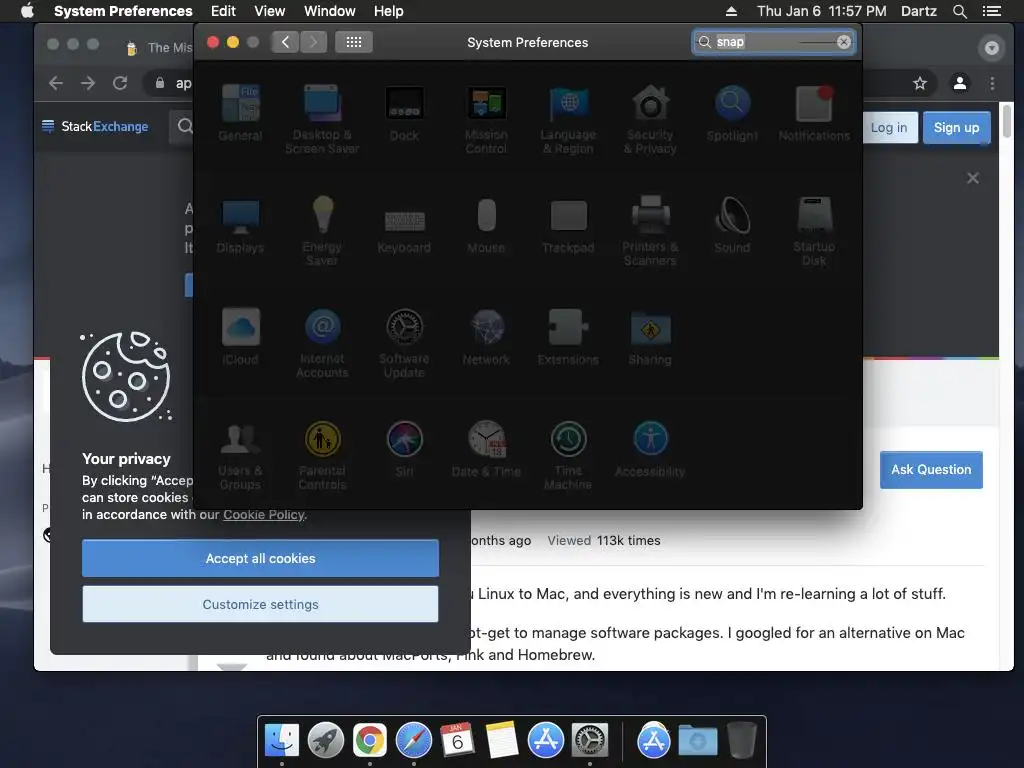Screen dimensions: 1024x768
Task: Open Users & Groups preferences
Action: point(240,455)
